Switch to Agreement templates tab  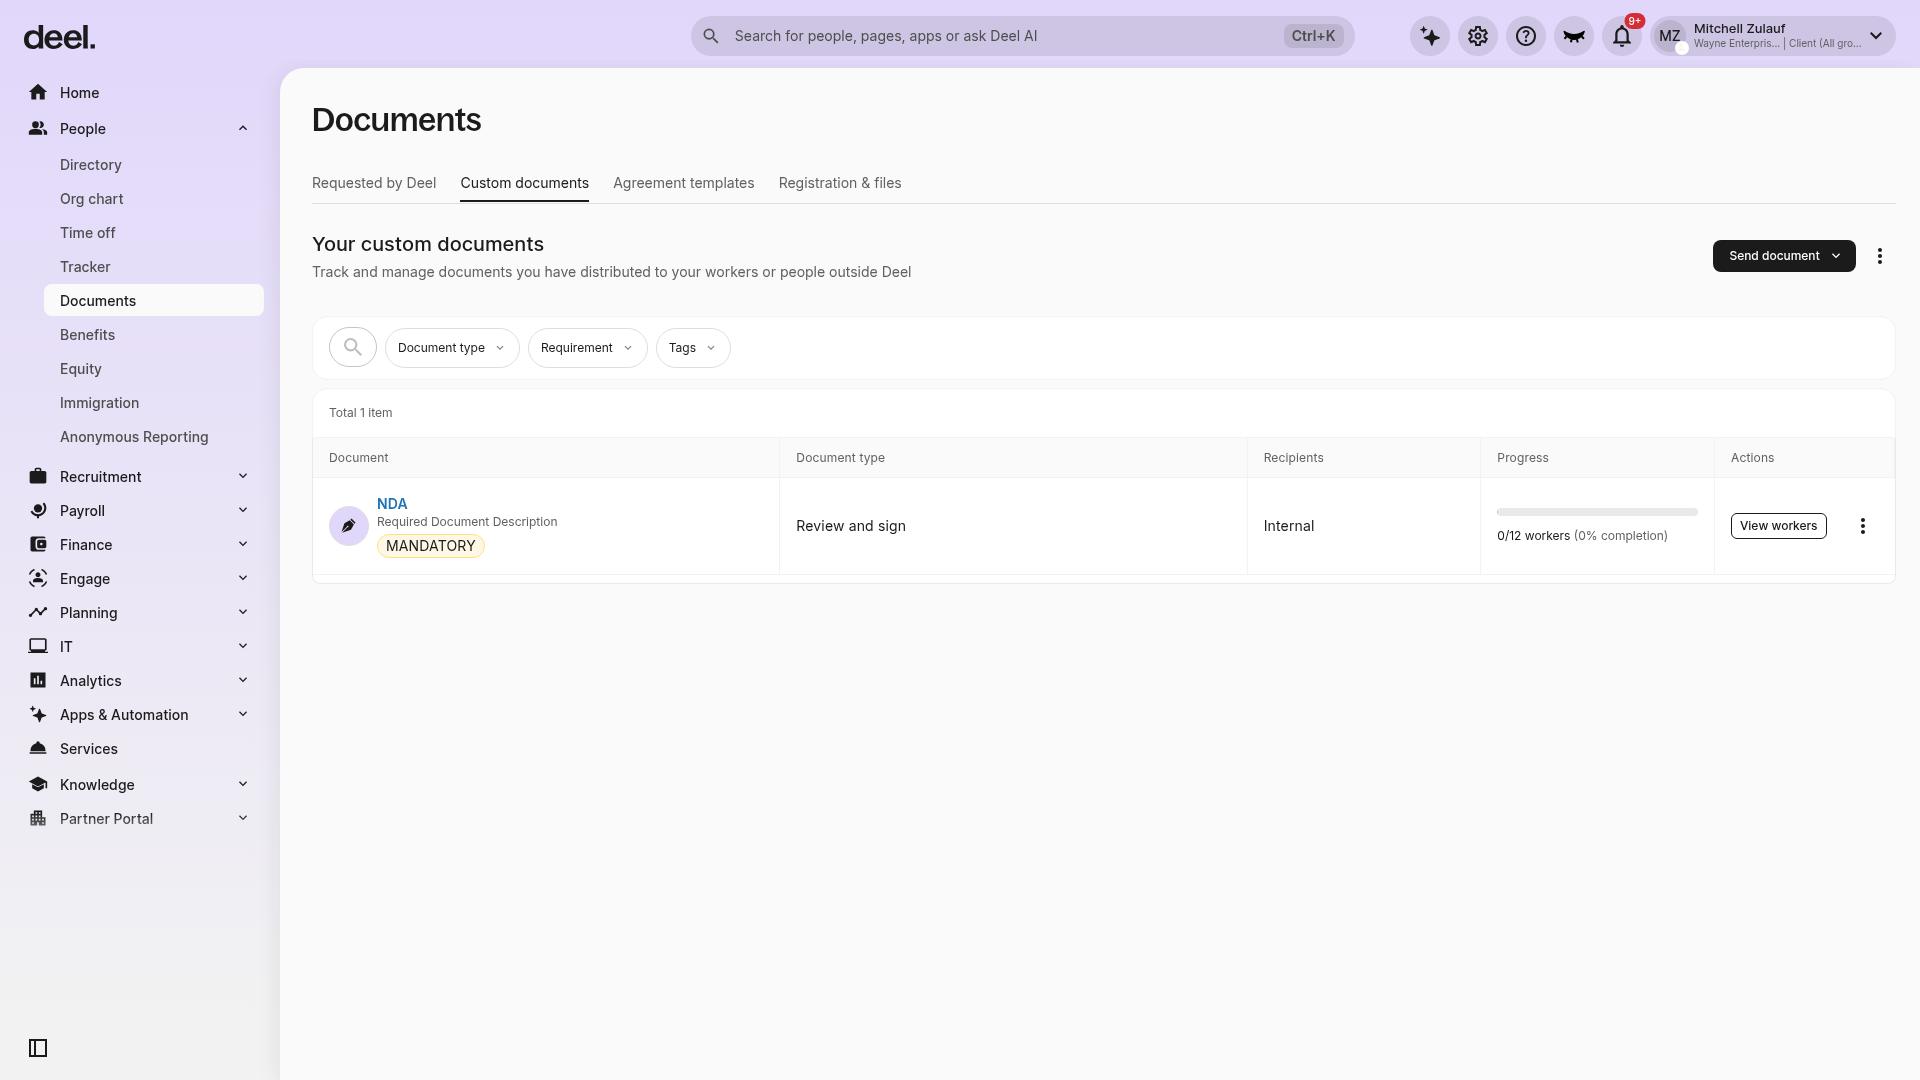684,183
